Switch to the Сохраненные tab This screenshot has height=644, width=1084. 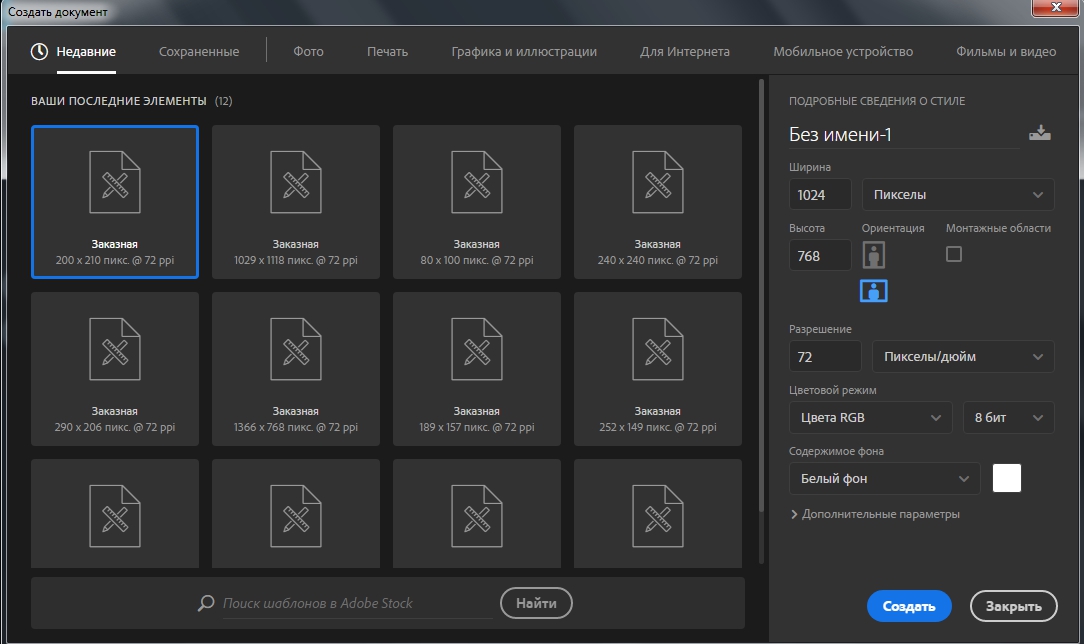199,52
